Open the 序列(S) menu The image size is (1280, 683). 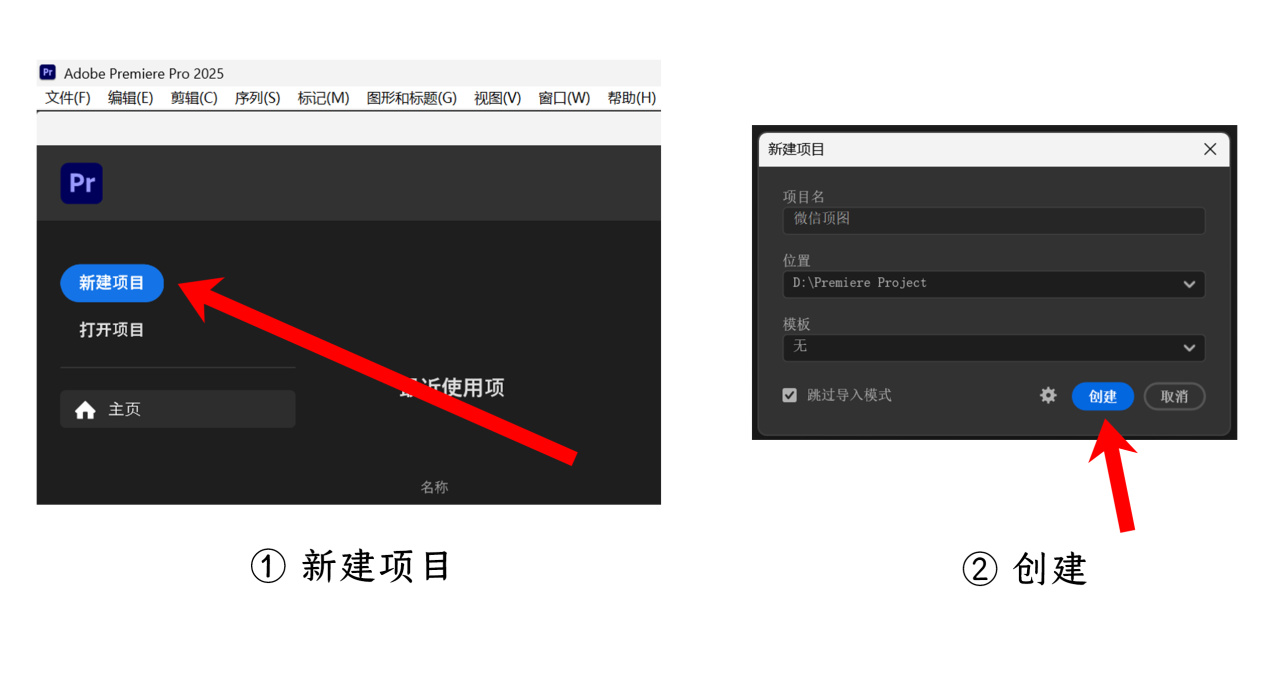tap(257, 98)
